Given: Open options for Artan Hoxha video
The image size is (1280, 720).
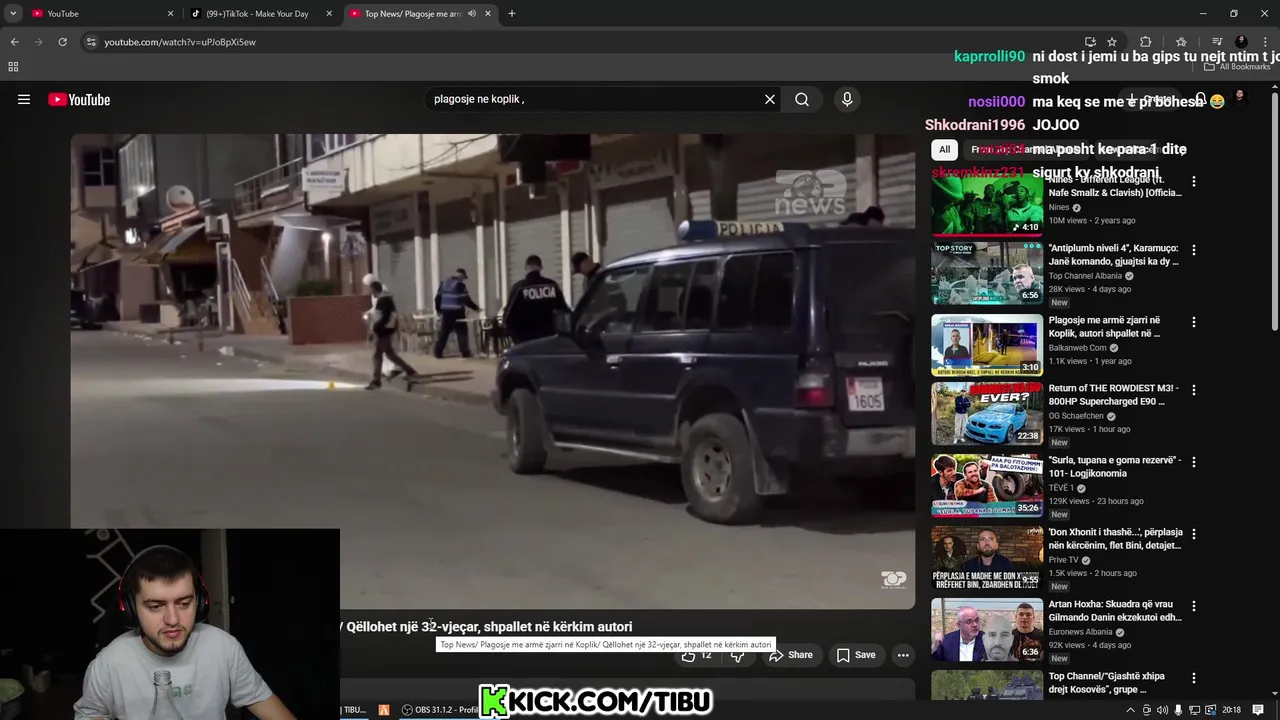Looking at the screenshot, I should point(1193,606).
